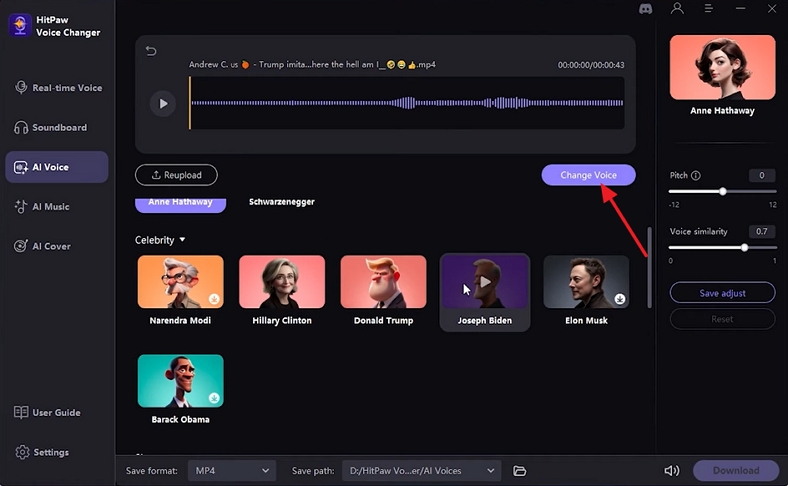Click the Download button
Image resolution: width=788 pixels, height=486 pixels.
coord(736,470)
